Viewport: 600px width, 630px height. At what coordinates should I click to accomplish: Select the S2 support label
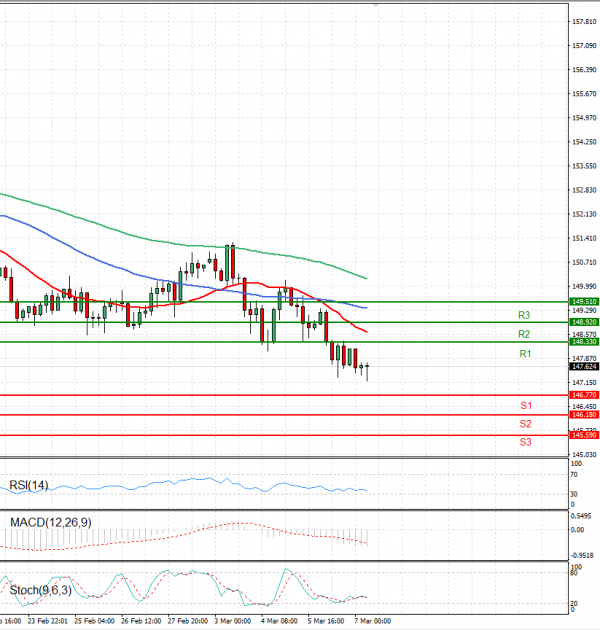click(x=525, y=424)
